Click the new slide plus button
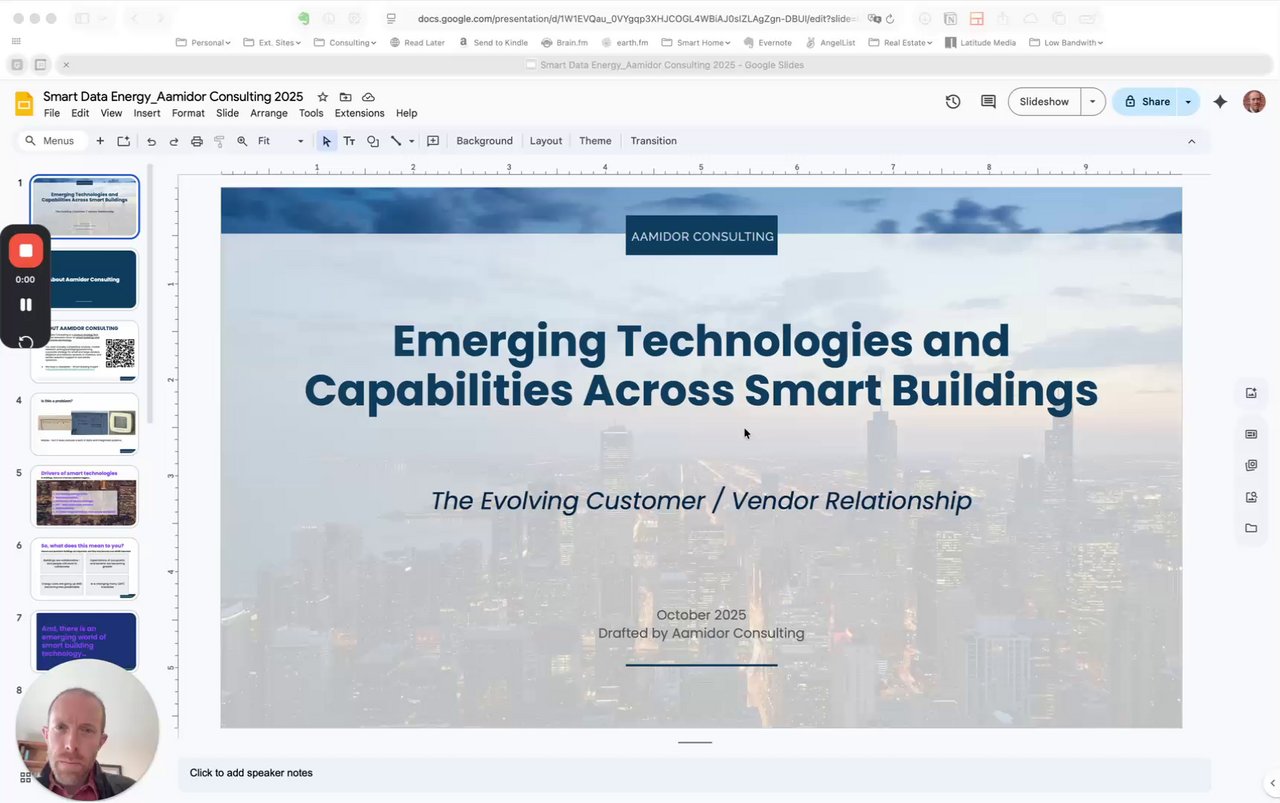The image size is (1280, 803). coord(100,141)
